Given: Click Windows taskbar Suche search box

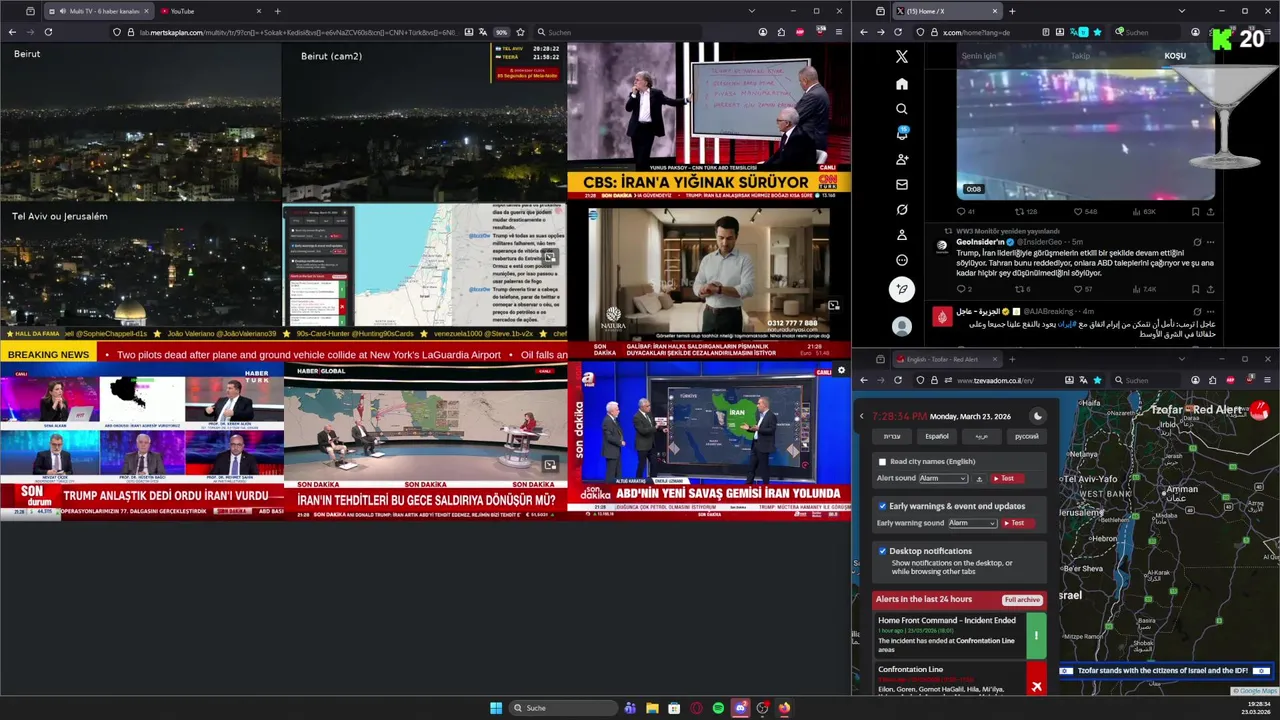Looking at the screenshot, I should tap(563, 708).
